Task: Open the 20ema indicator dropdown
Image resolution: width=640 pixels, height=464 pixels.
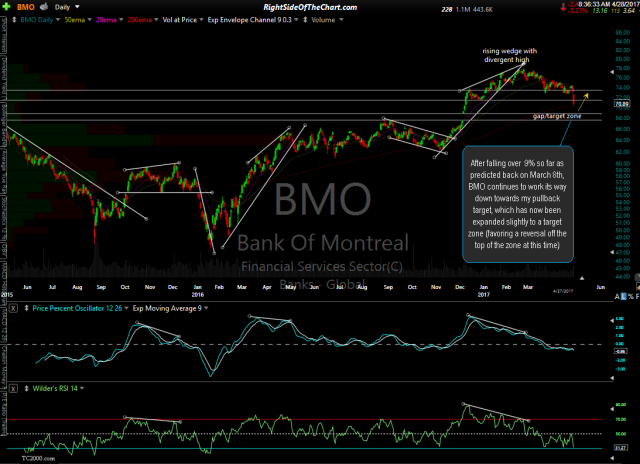Action: click(x=121, y=20)
